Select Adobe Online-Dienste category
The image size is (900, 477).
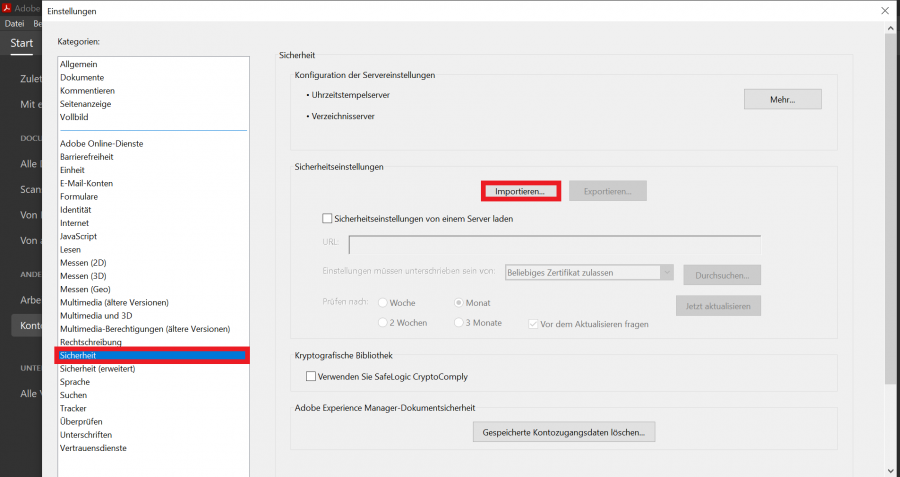[101, 144]
